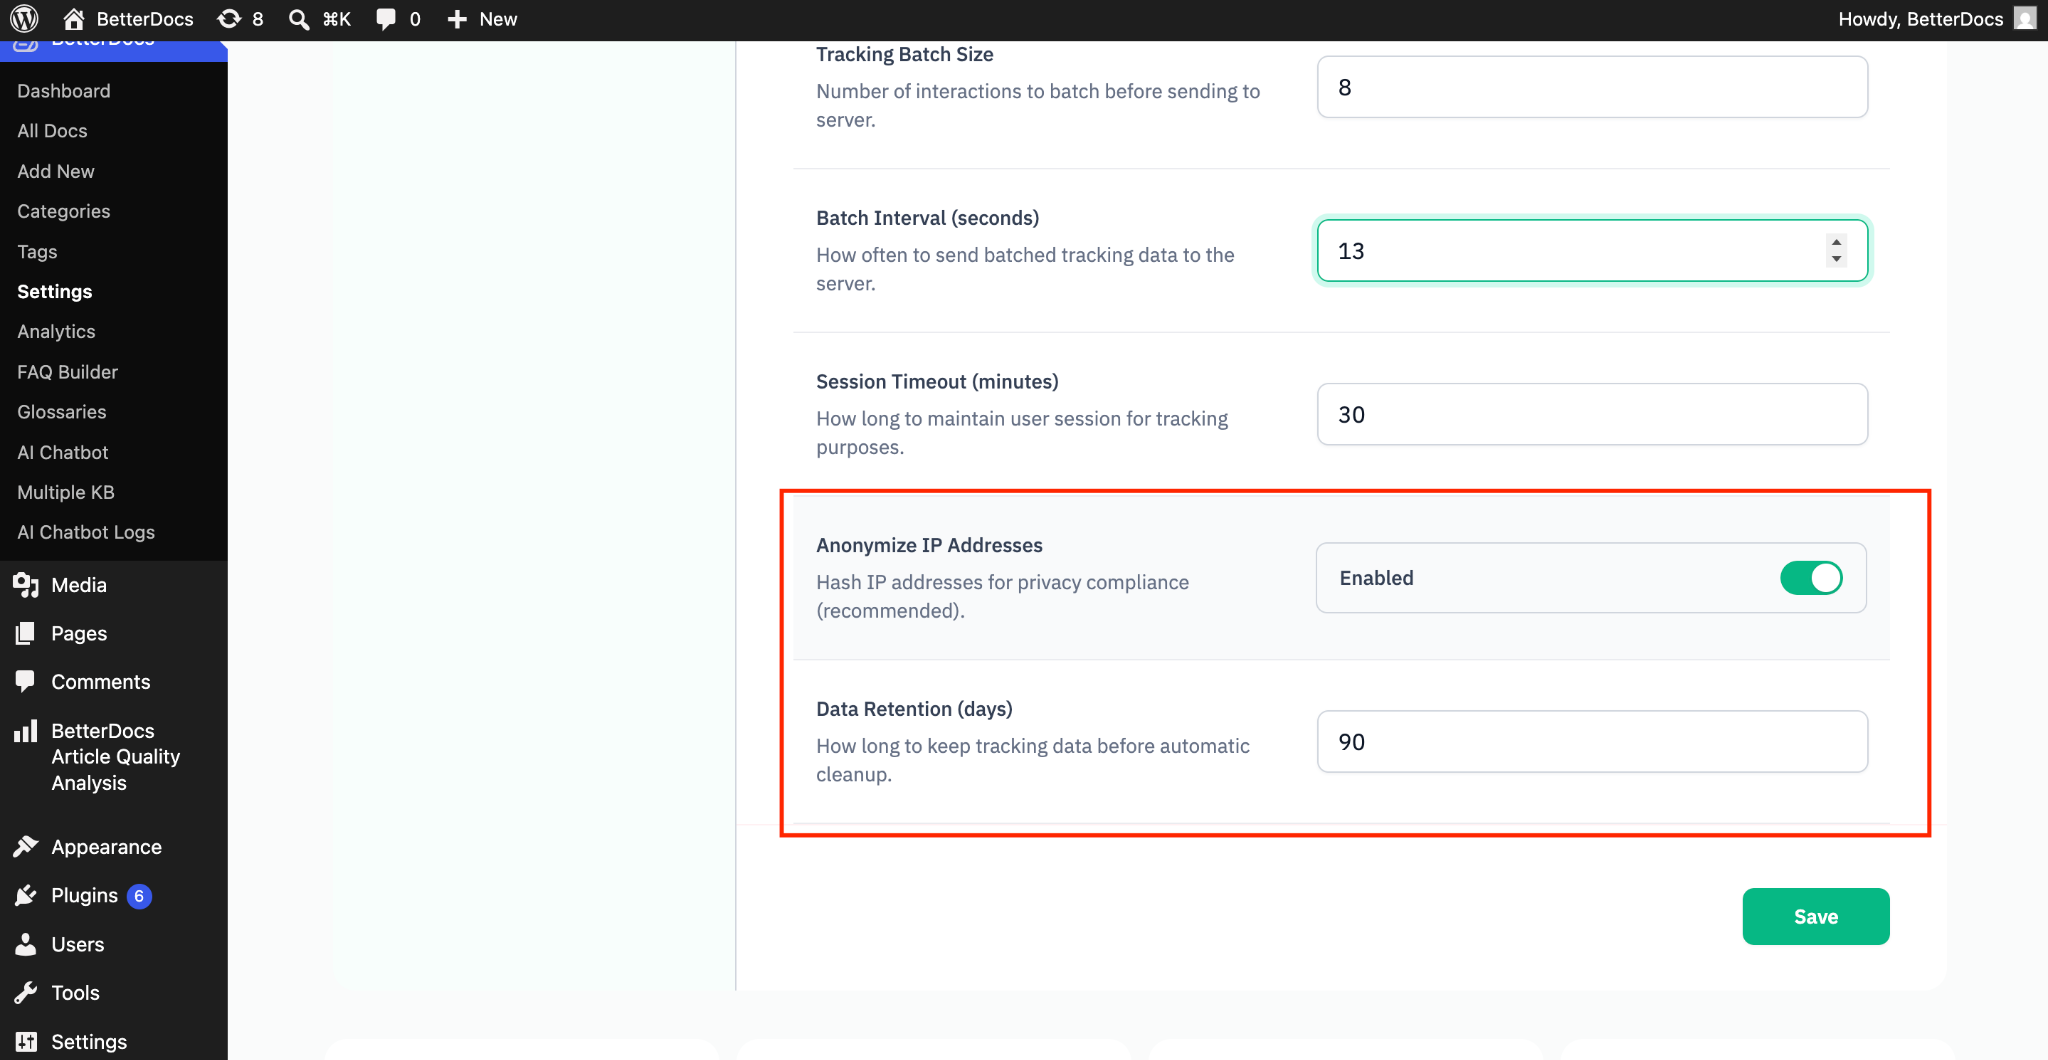2048x1060 pixels.
Task: Open Categories submenu item
Action: click(64, 211)
